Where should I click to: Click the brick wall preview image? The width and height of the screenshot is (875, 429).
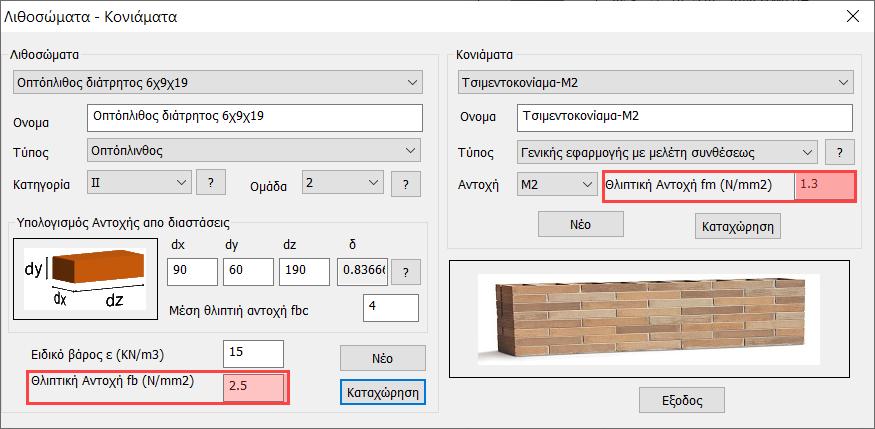(x=650, y=319)
